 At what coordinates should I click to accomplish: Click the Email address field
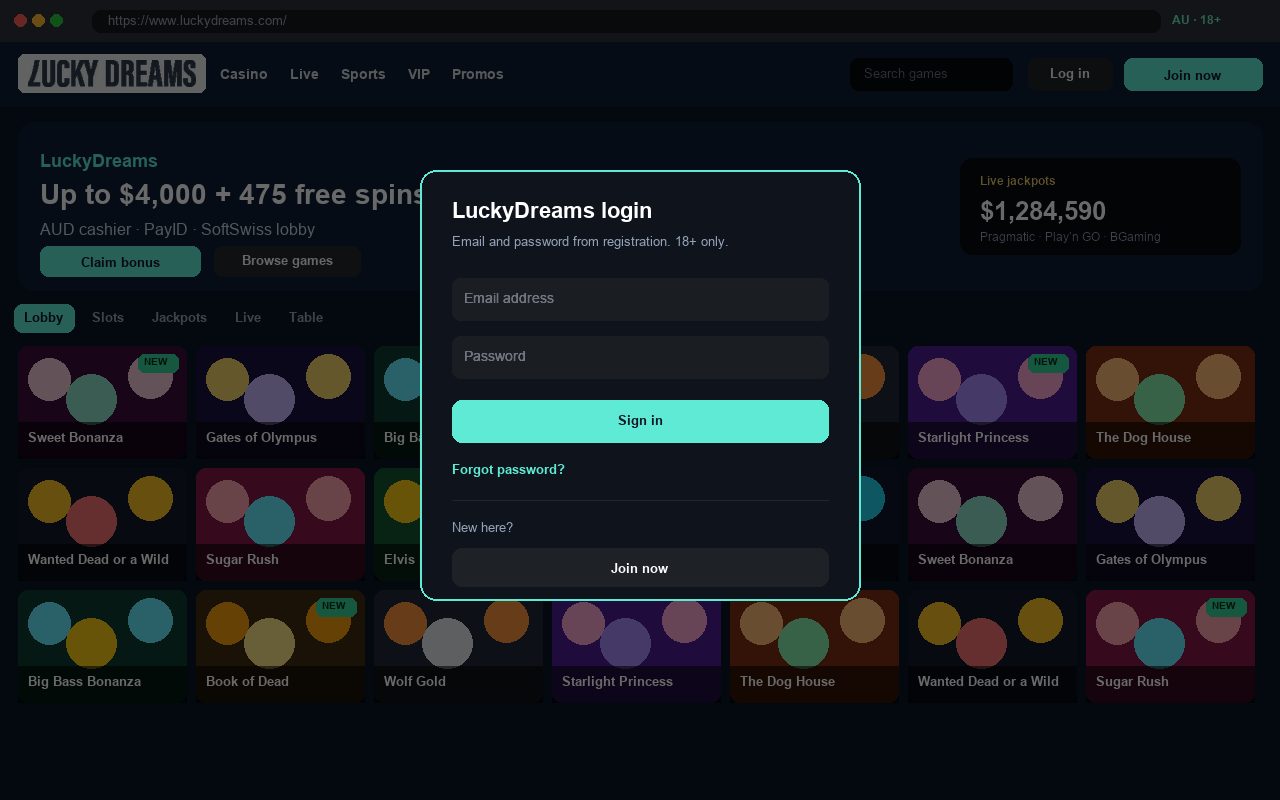point(640,299)
